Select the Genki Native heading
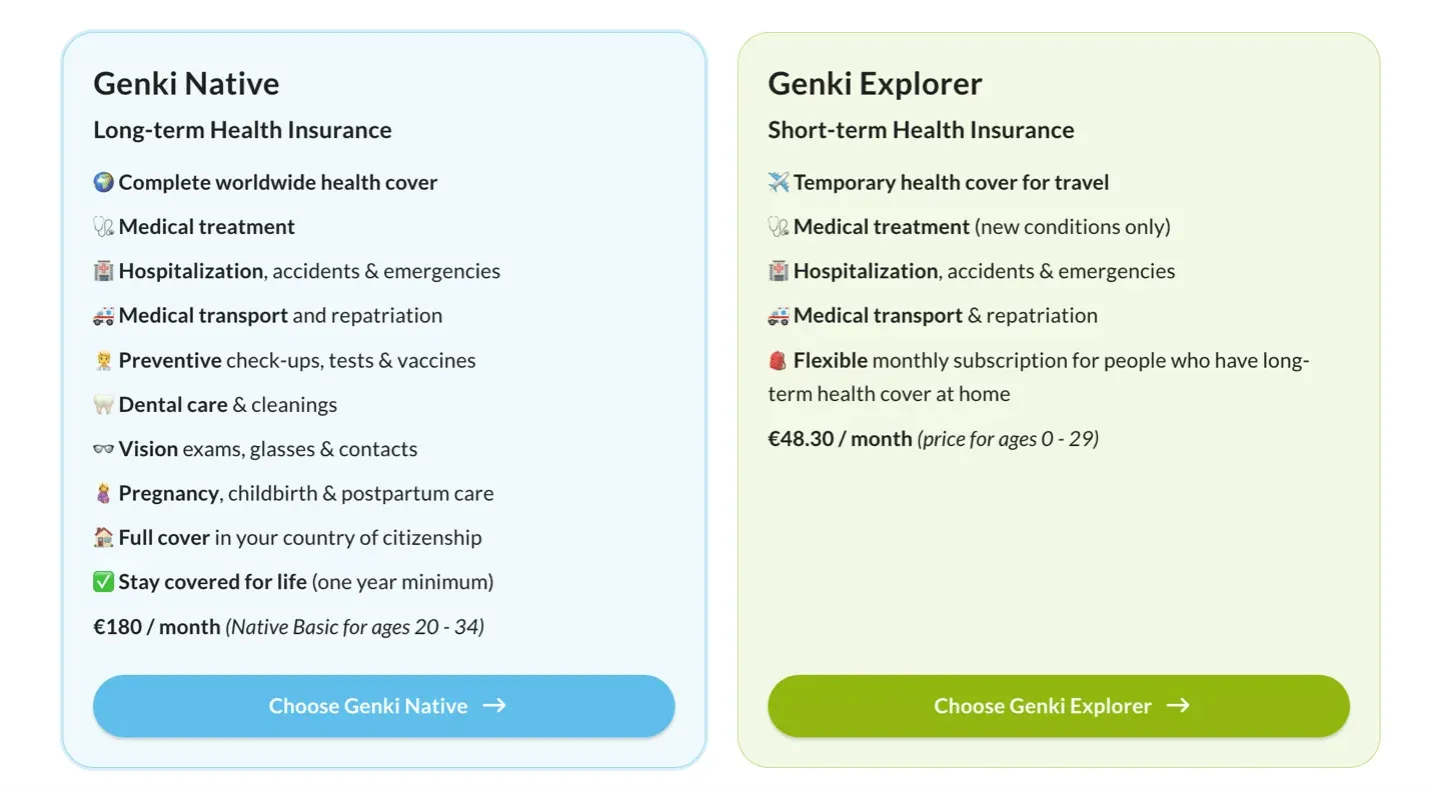 pyautogui.click(x=186, y=83)
